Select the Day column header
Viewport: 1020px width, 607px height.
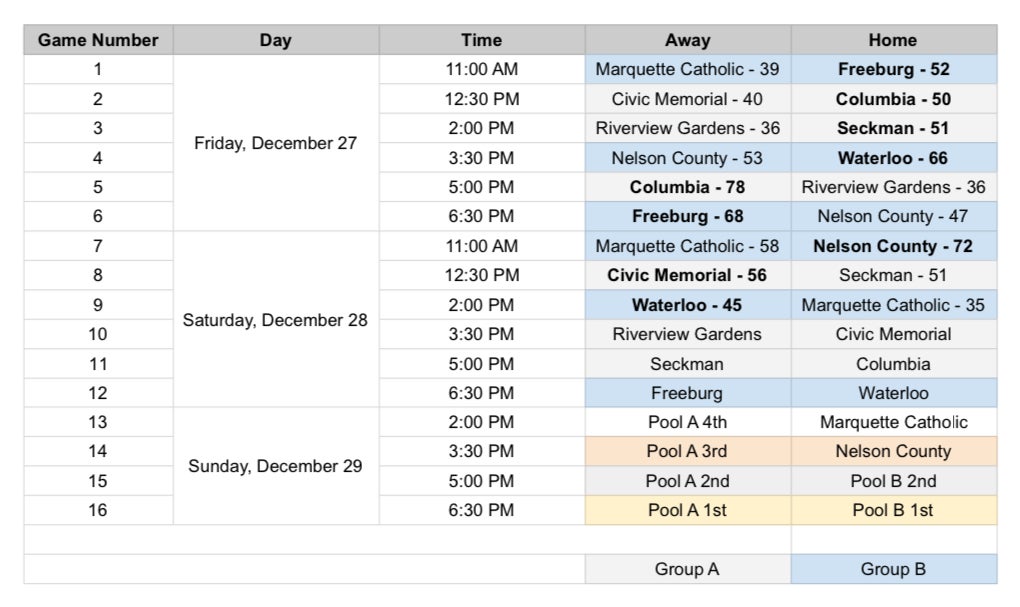click(x=276, y=40)
